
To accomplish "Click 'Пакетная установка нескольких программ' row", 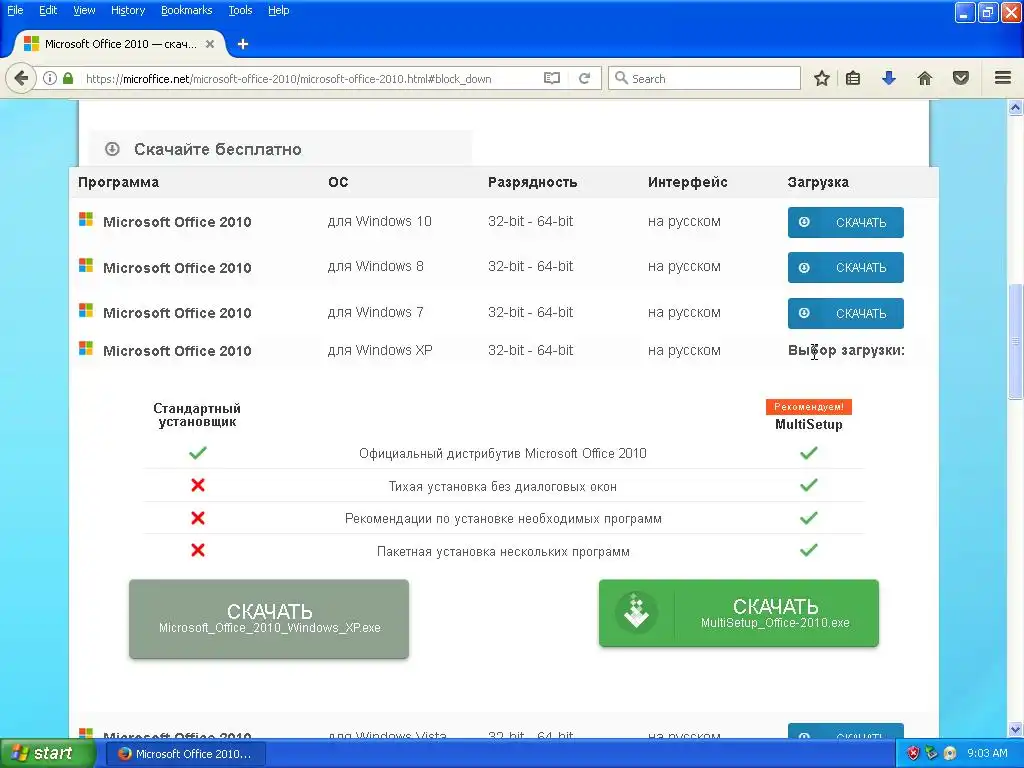I will [x=504, y=552].
